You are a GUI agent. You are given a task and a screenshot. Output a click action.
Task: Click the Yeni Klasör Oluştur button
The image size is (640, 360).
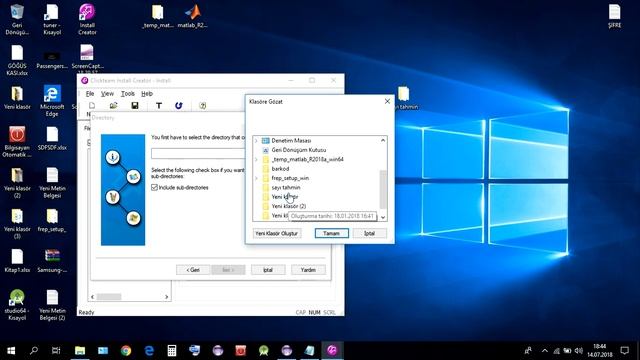277,233
